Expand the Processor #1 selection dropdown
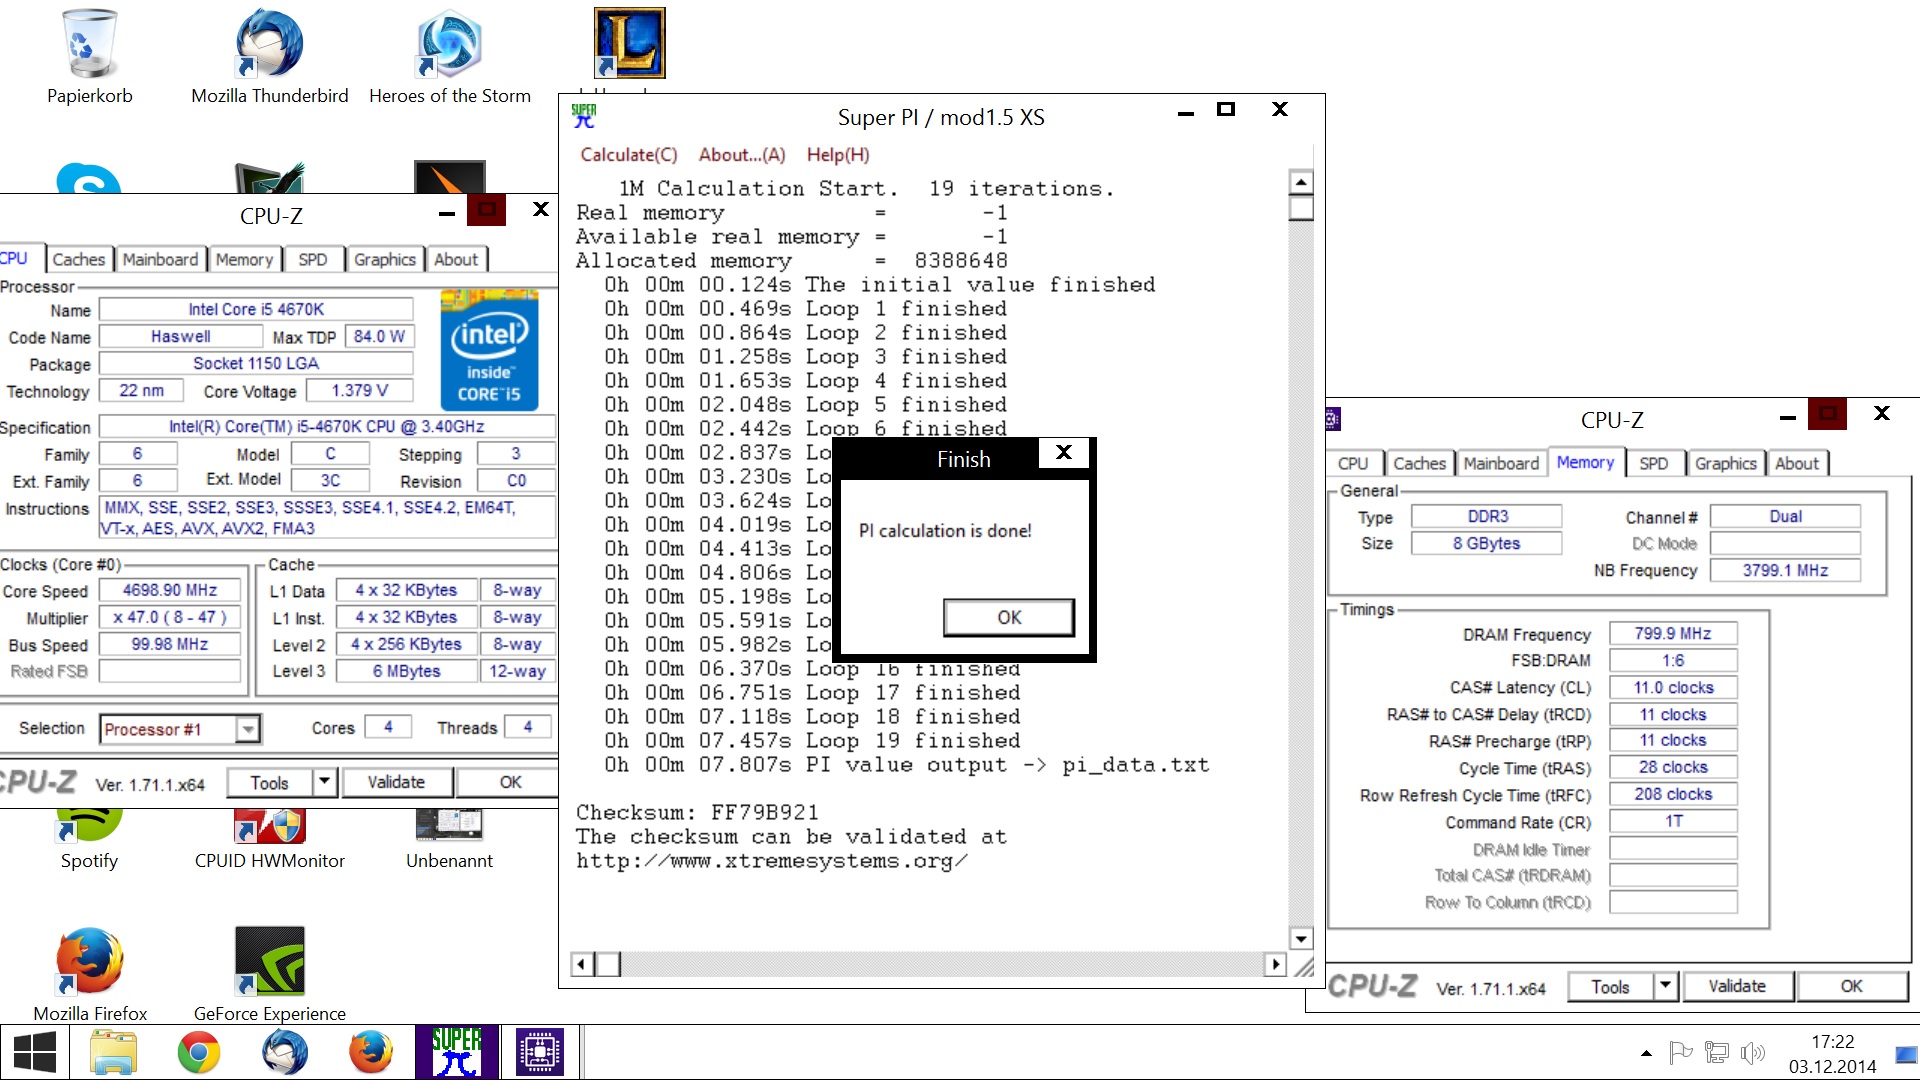The image size is (1920, 1080). 248,729
